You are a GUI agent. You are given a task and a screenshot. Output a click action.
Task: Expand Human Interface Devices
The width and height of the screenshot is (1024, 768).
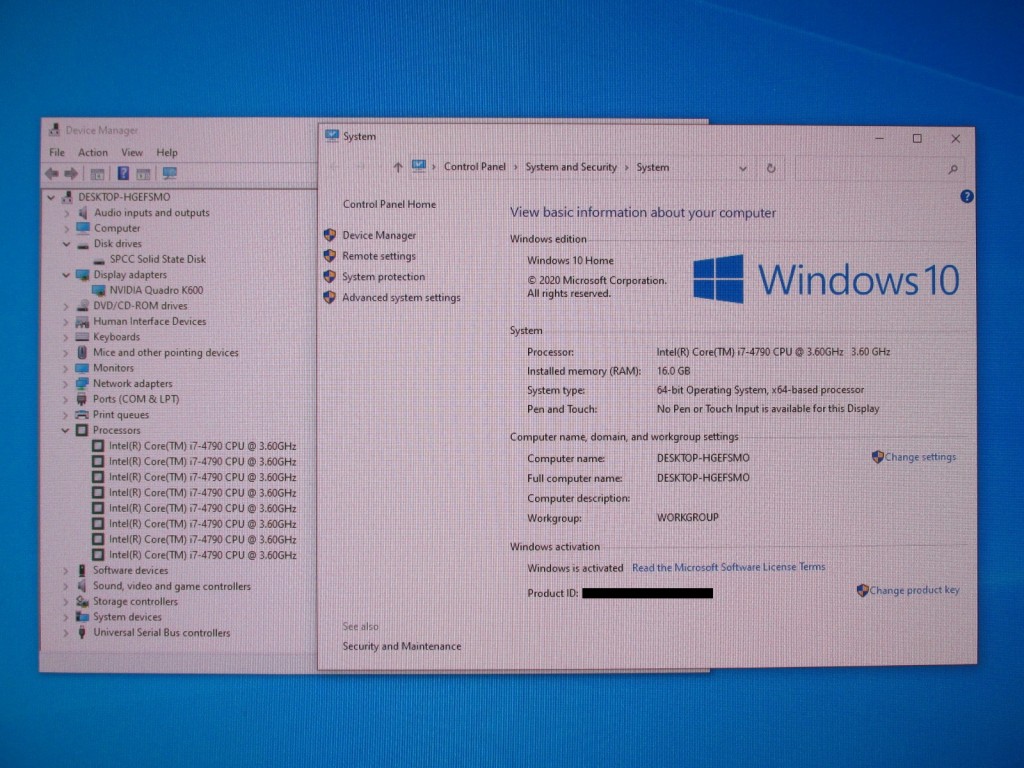click(66, 321)
